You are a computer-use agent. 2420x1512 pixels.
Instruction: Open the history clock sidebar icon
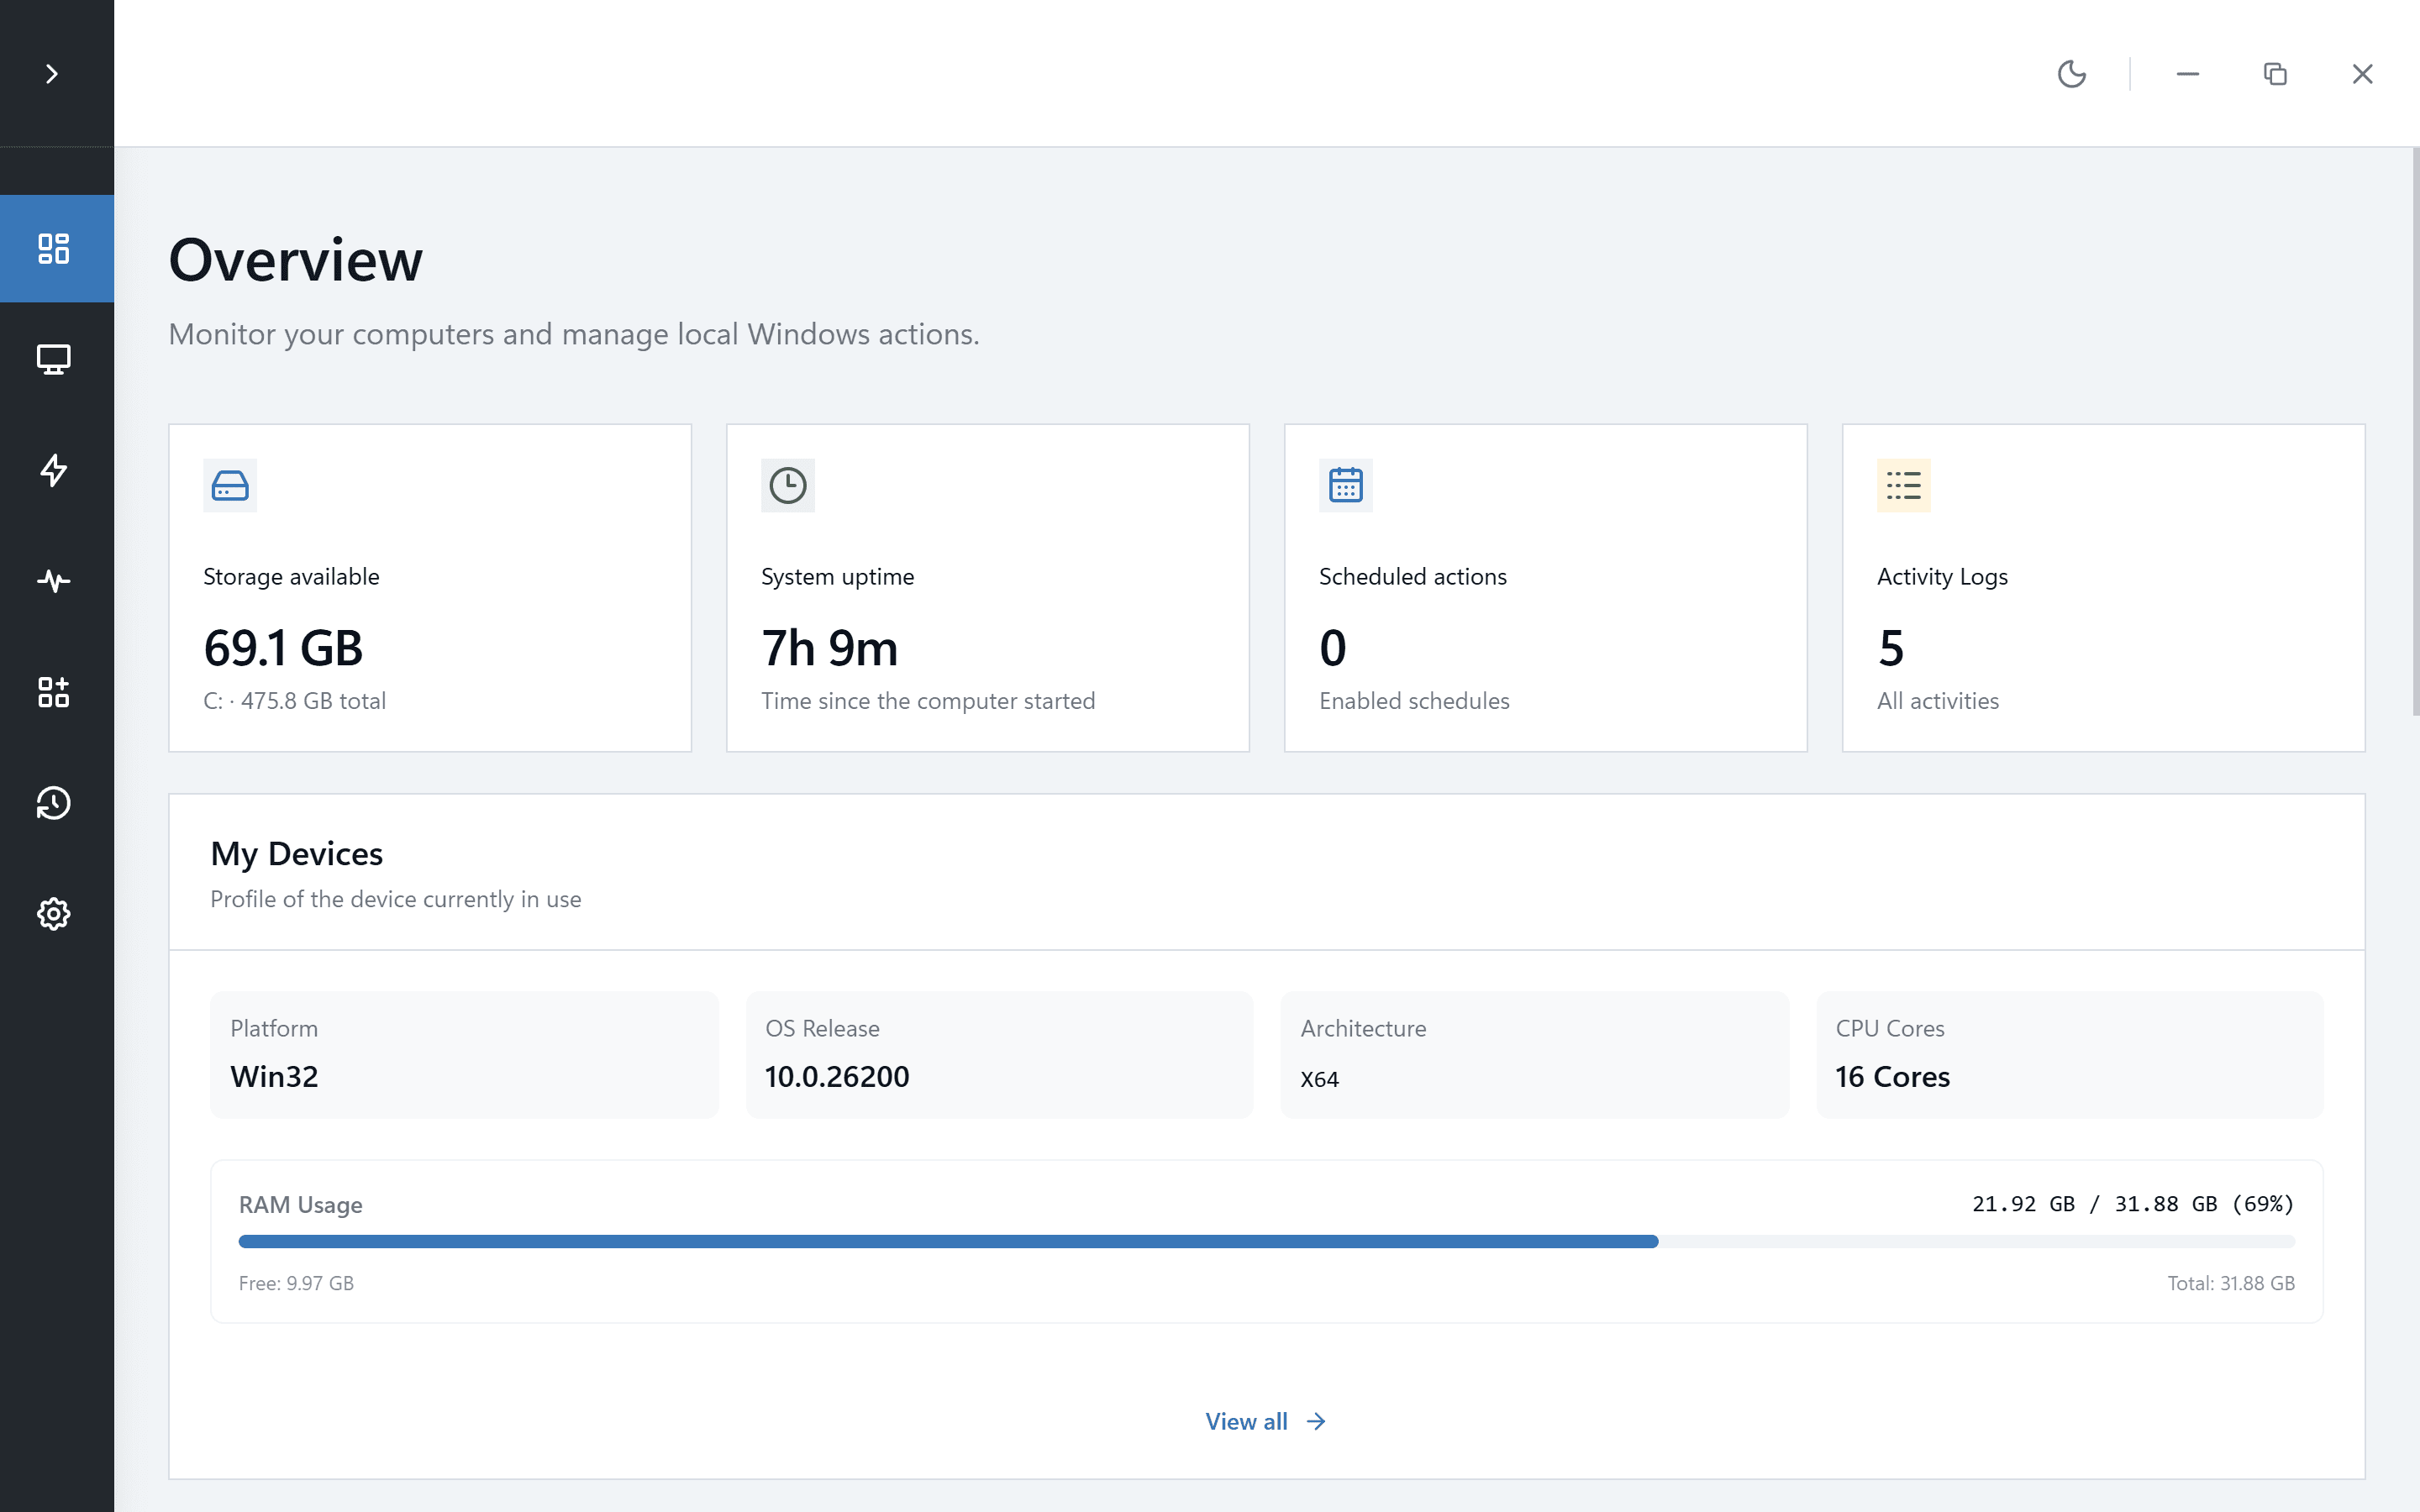(x=54, y=803)
